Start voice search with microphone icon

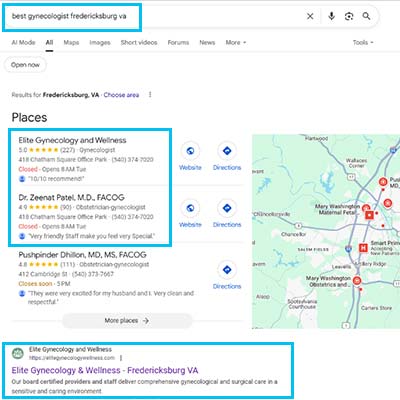pos(331,16)
